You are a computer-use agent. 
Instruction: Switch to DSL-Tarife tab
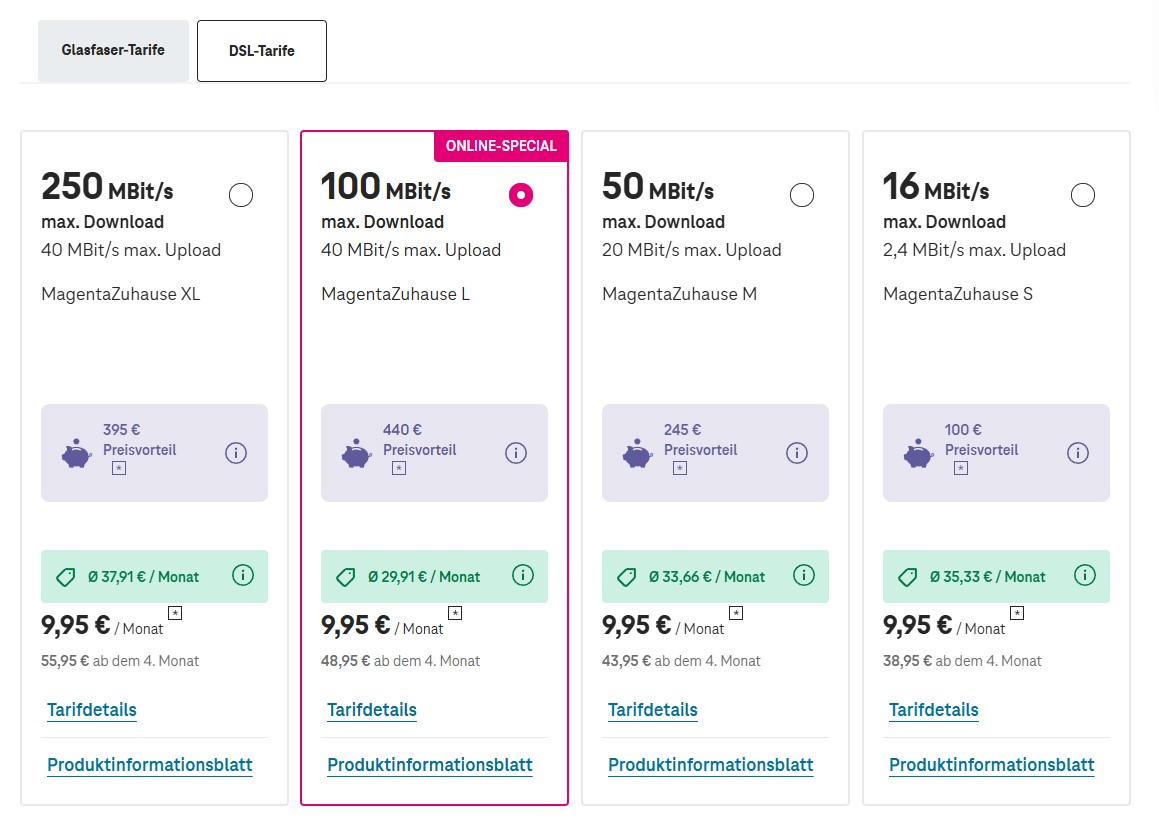click(262, 50)
